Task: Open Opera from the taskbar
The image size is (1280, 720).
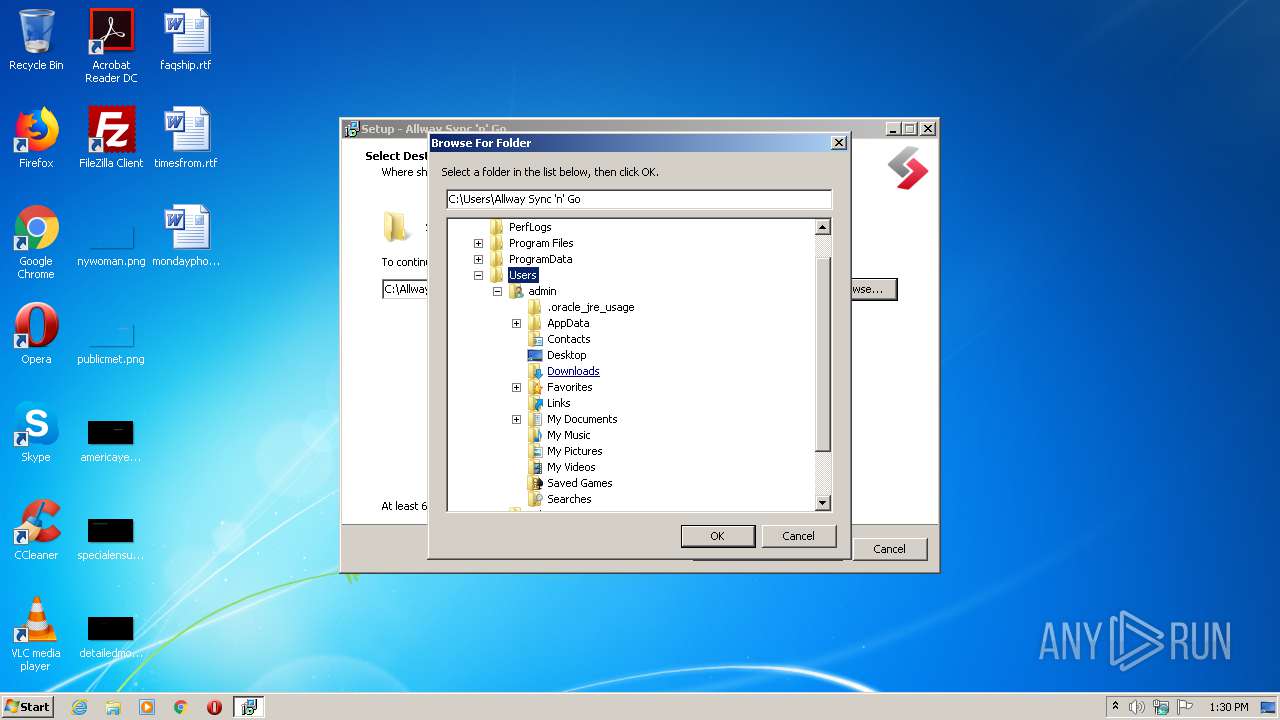Action: pyautogui.click(x=214, y=707)
